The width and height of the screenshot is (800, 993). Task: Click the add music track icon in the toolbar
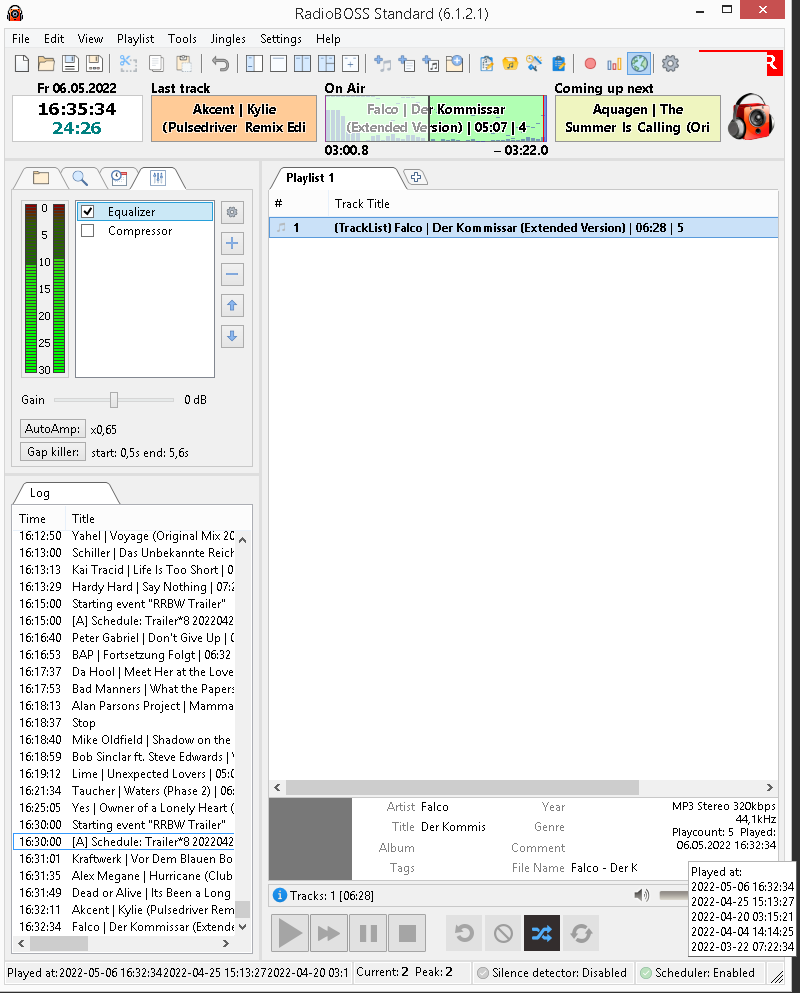(x=382, y=63)
